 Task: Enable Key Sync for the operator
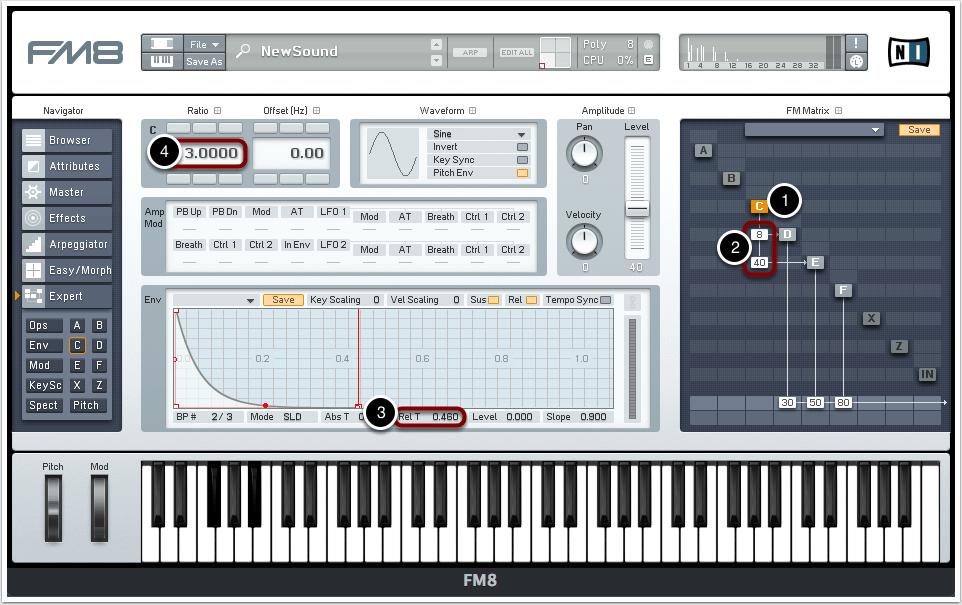(x=521, y=160)
